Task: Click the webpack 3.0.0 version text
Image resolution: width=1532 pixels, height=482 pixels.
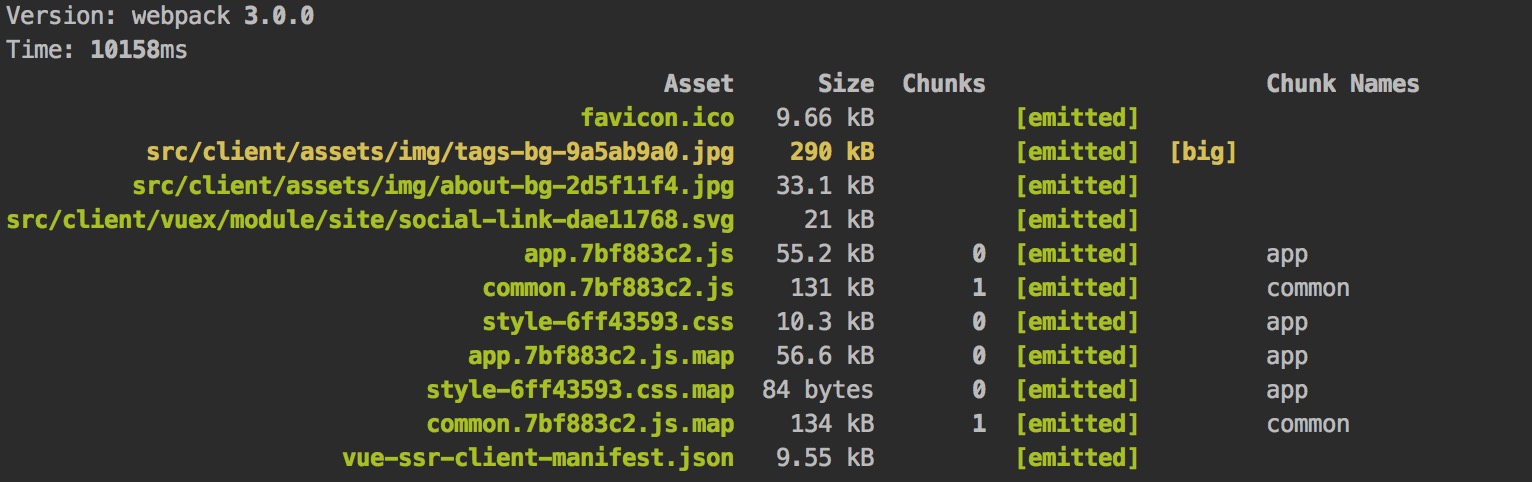Action: click(x=222, y=16)
